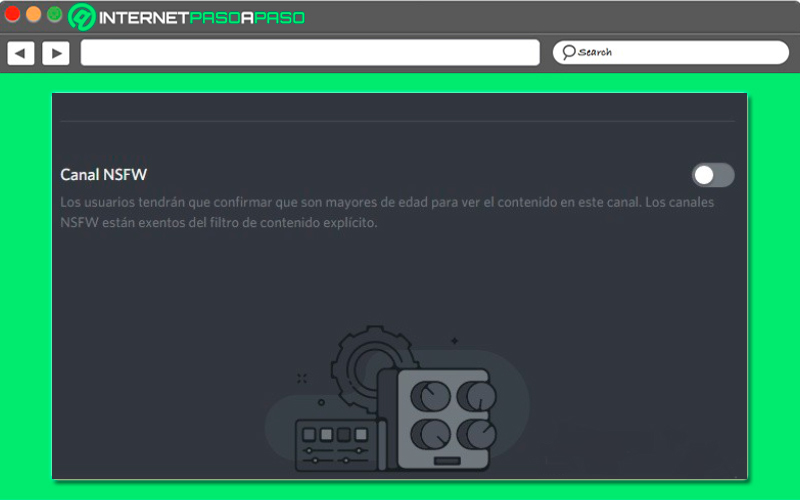Click the magnifying glass search icon
The width and height of the screenshot is (800, 500).
[x=568, y=52]
